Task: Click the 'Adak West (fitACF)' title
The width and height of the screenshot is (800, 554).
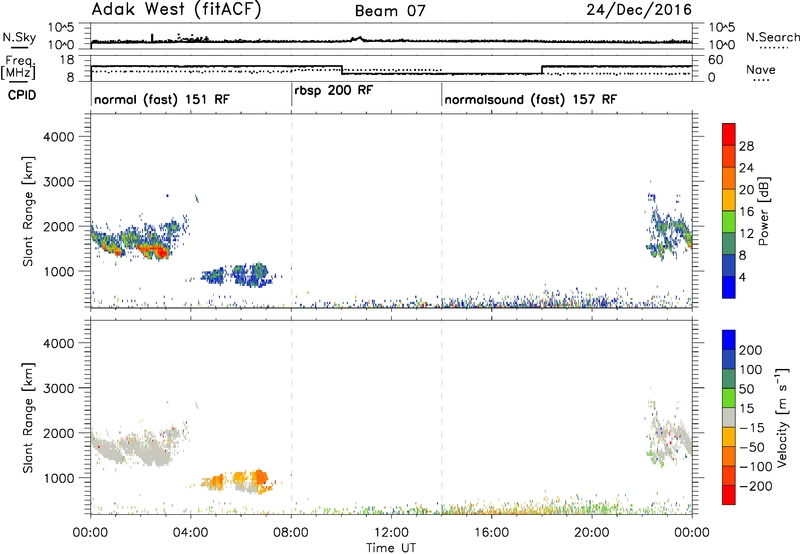Action: pos(176,10)
